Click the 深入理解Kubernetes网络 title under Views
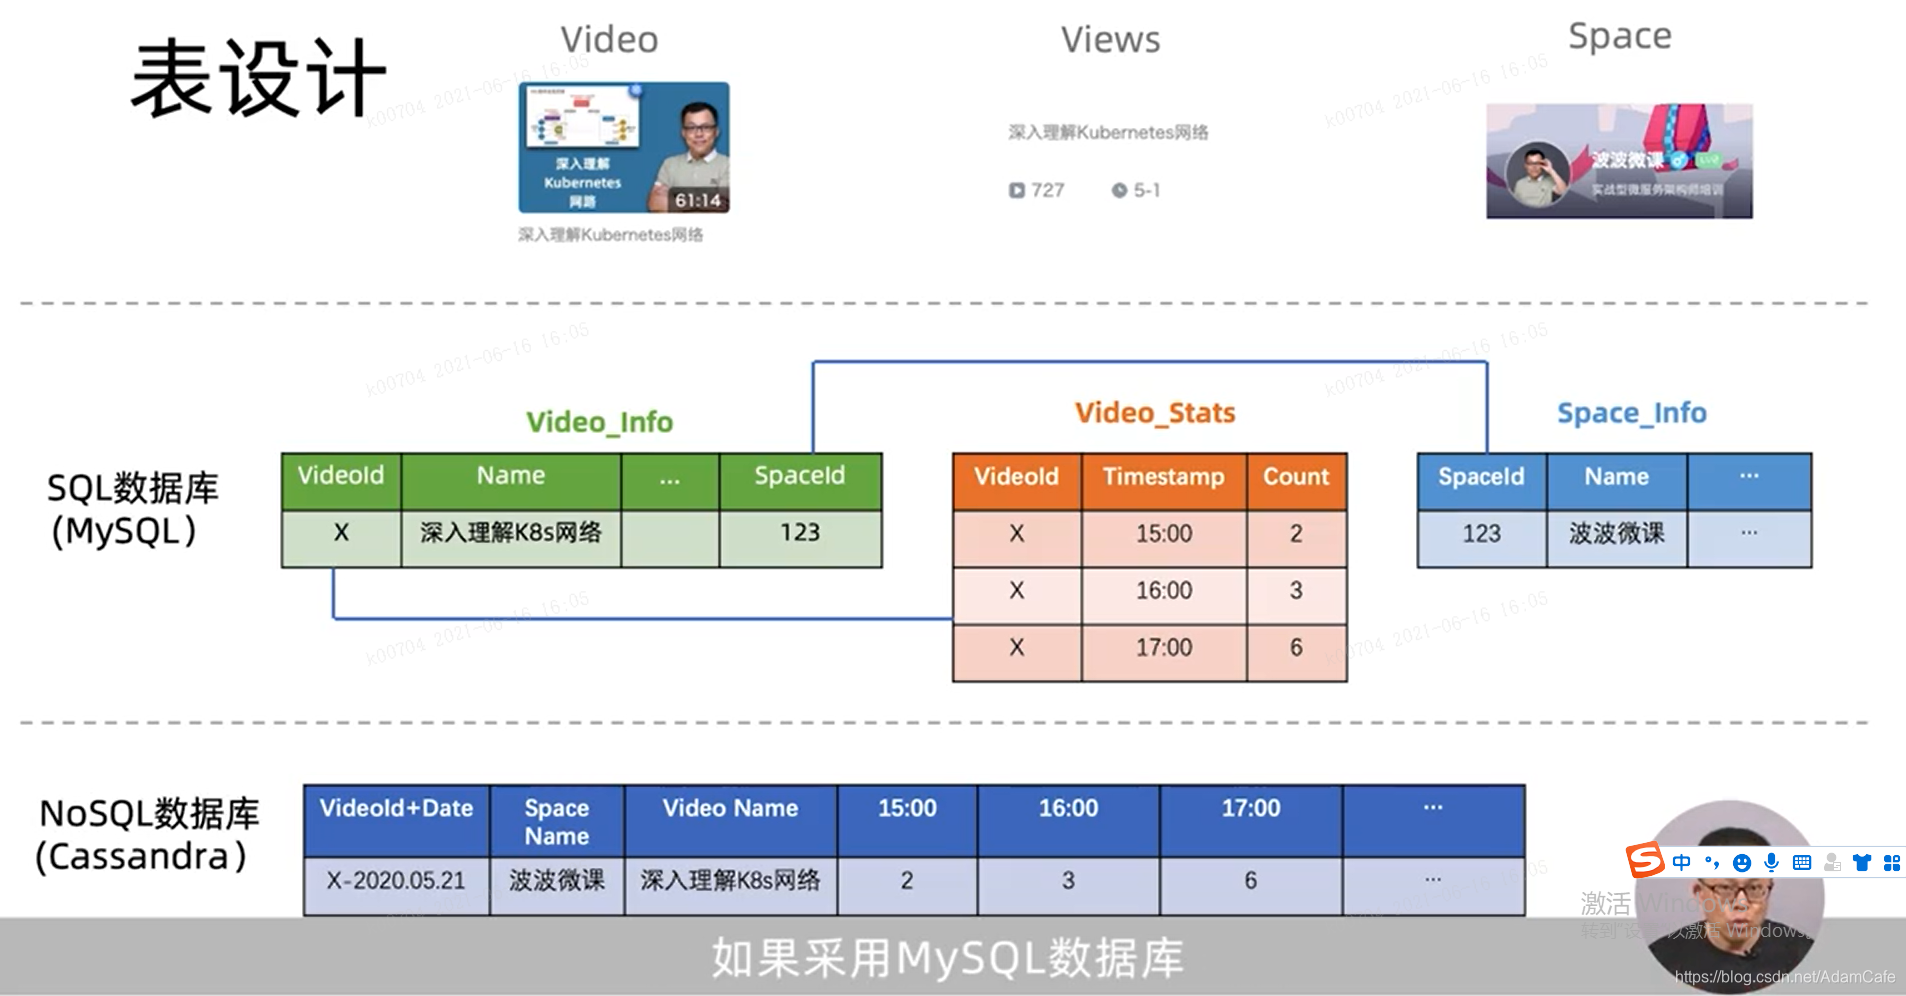The width and height of the screenshot is (1906, 996). [x=1108, y=132]
